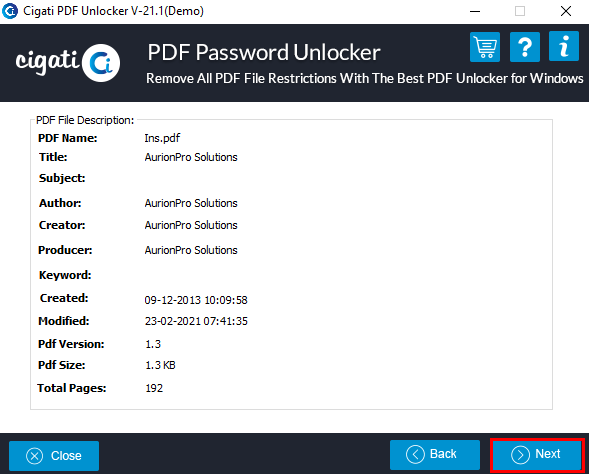
Task: Click the Close button at bottom
Action: coord(54,456)
